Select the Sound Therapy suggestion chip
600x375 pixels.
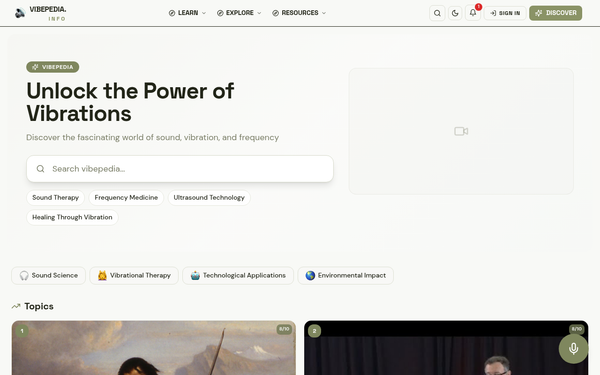pos(55,197)
